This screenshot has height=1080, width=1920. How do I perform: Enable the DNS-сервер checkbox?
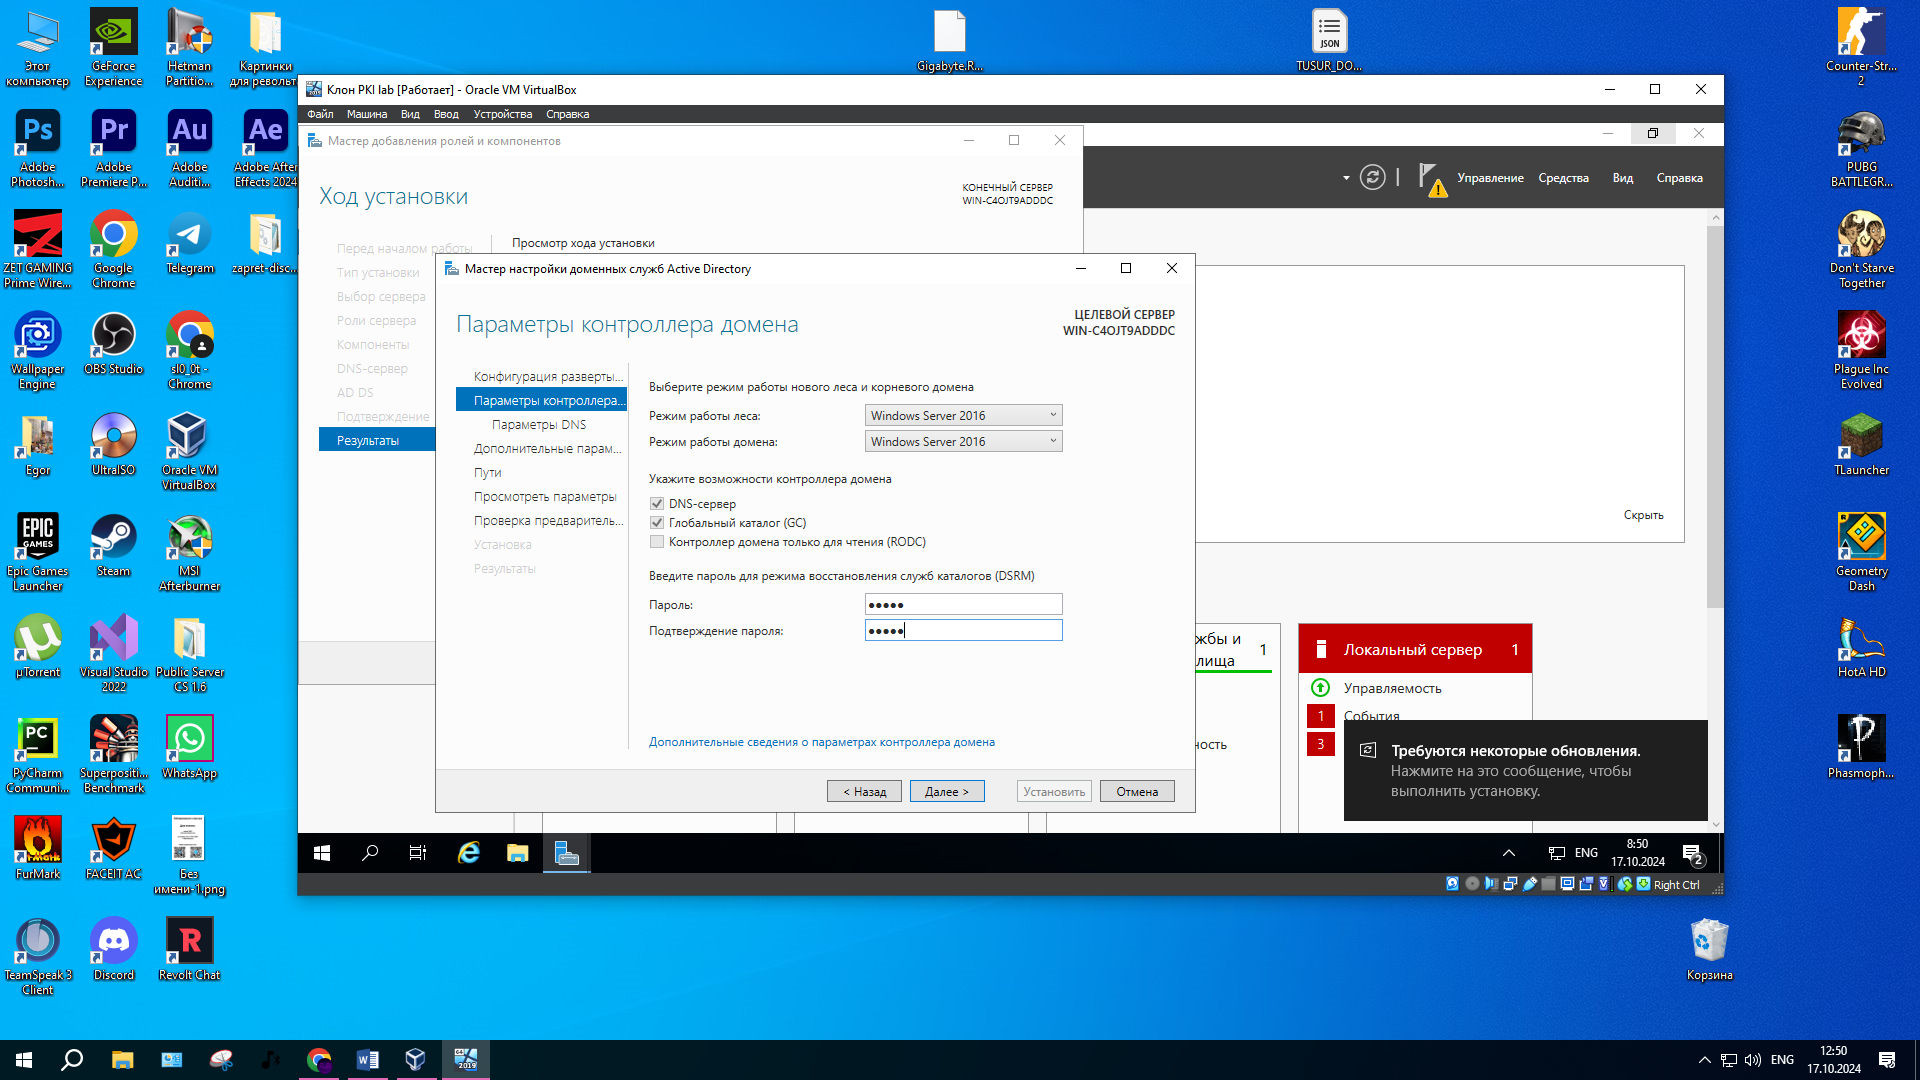point(657,504)
